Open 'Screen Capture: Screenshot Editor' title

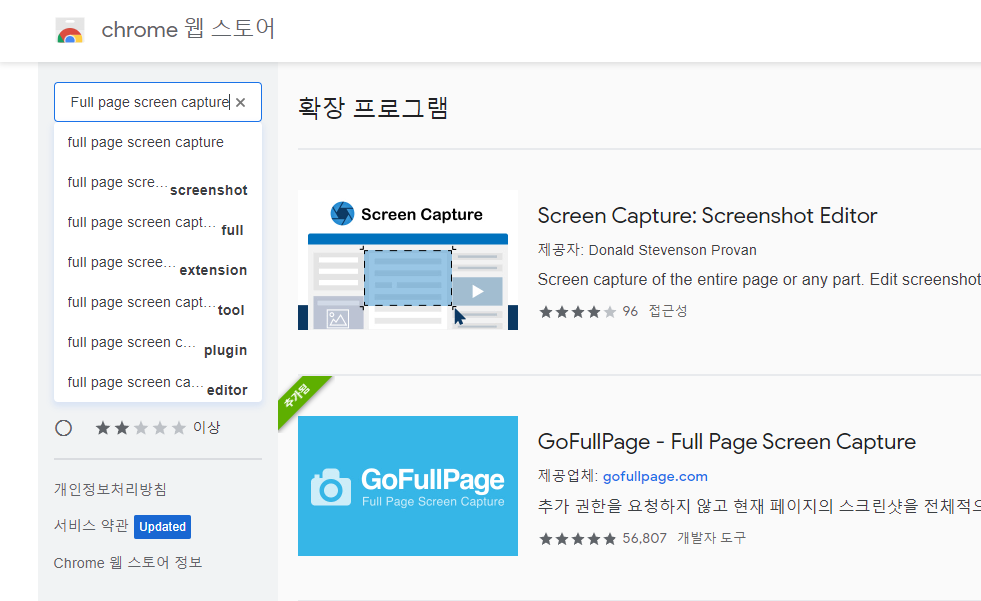(707, 216)
